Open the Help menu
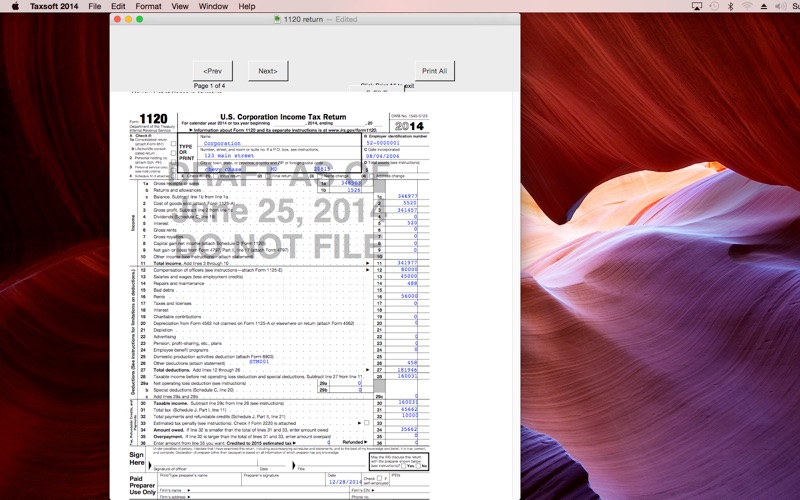Viewport: 800px width, 500px height. tap(246, 6)
